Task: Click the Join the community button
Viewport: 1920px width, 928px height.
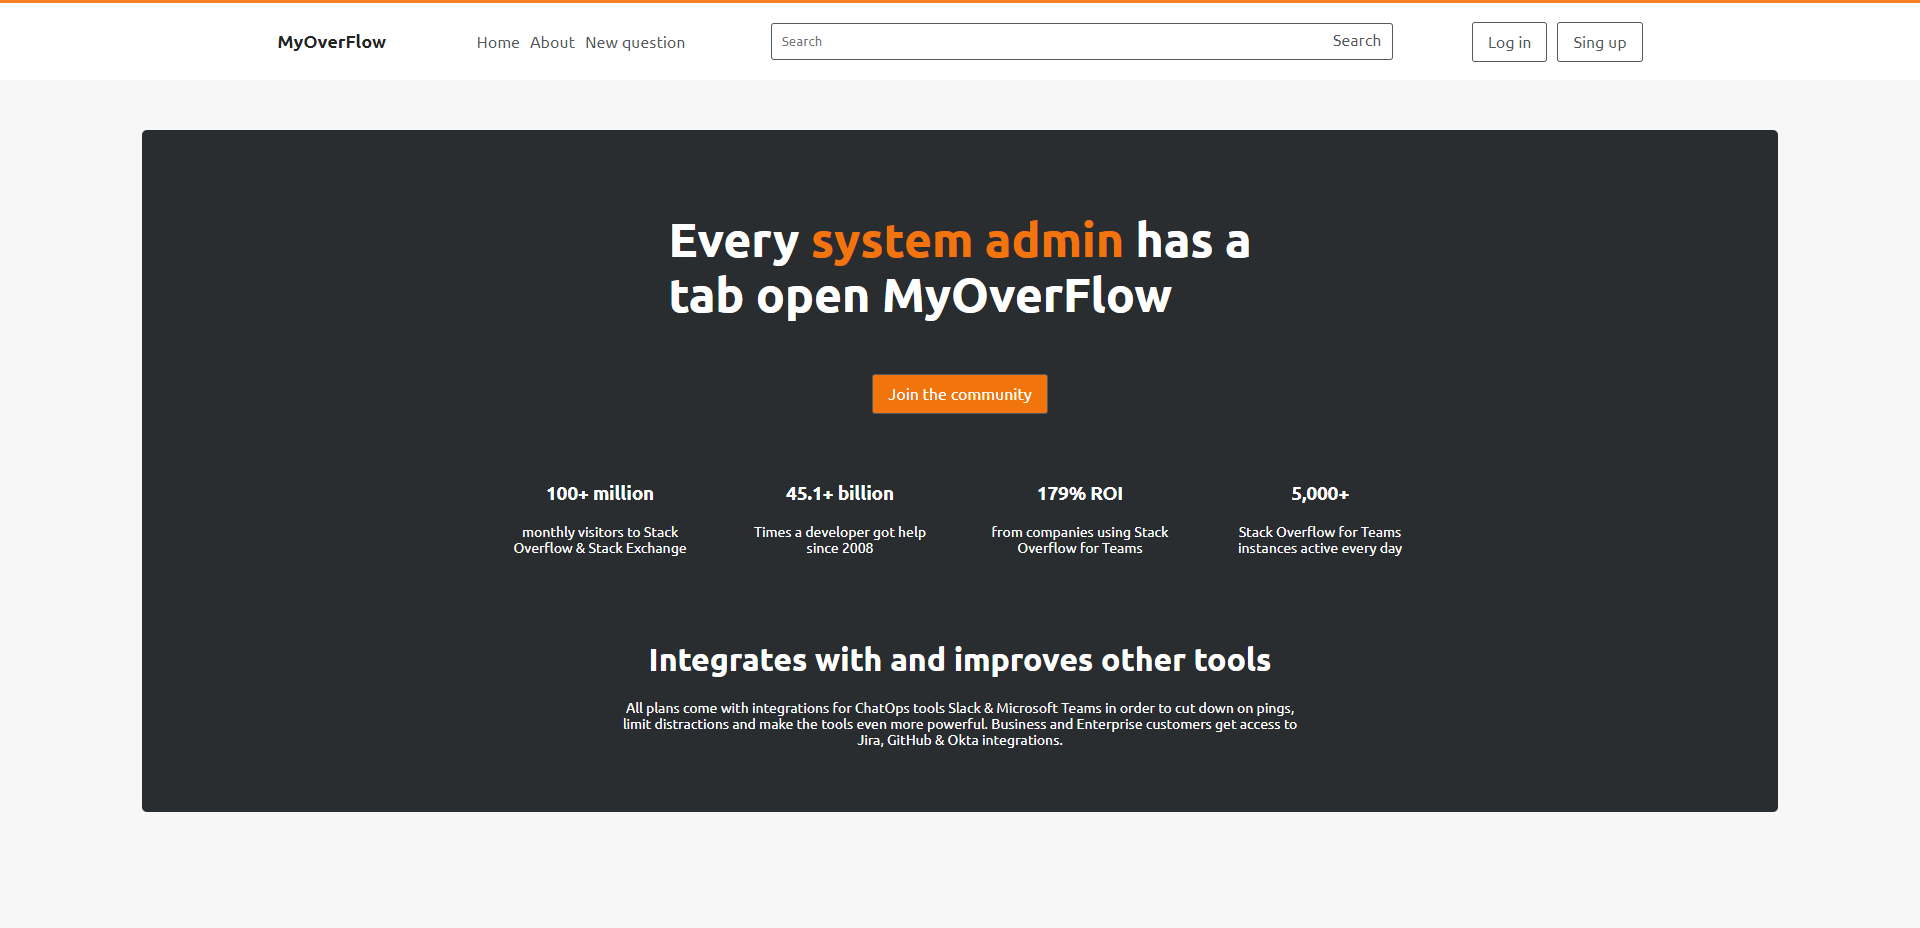Action: coord(960,394)
